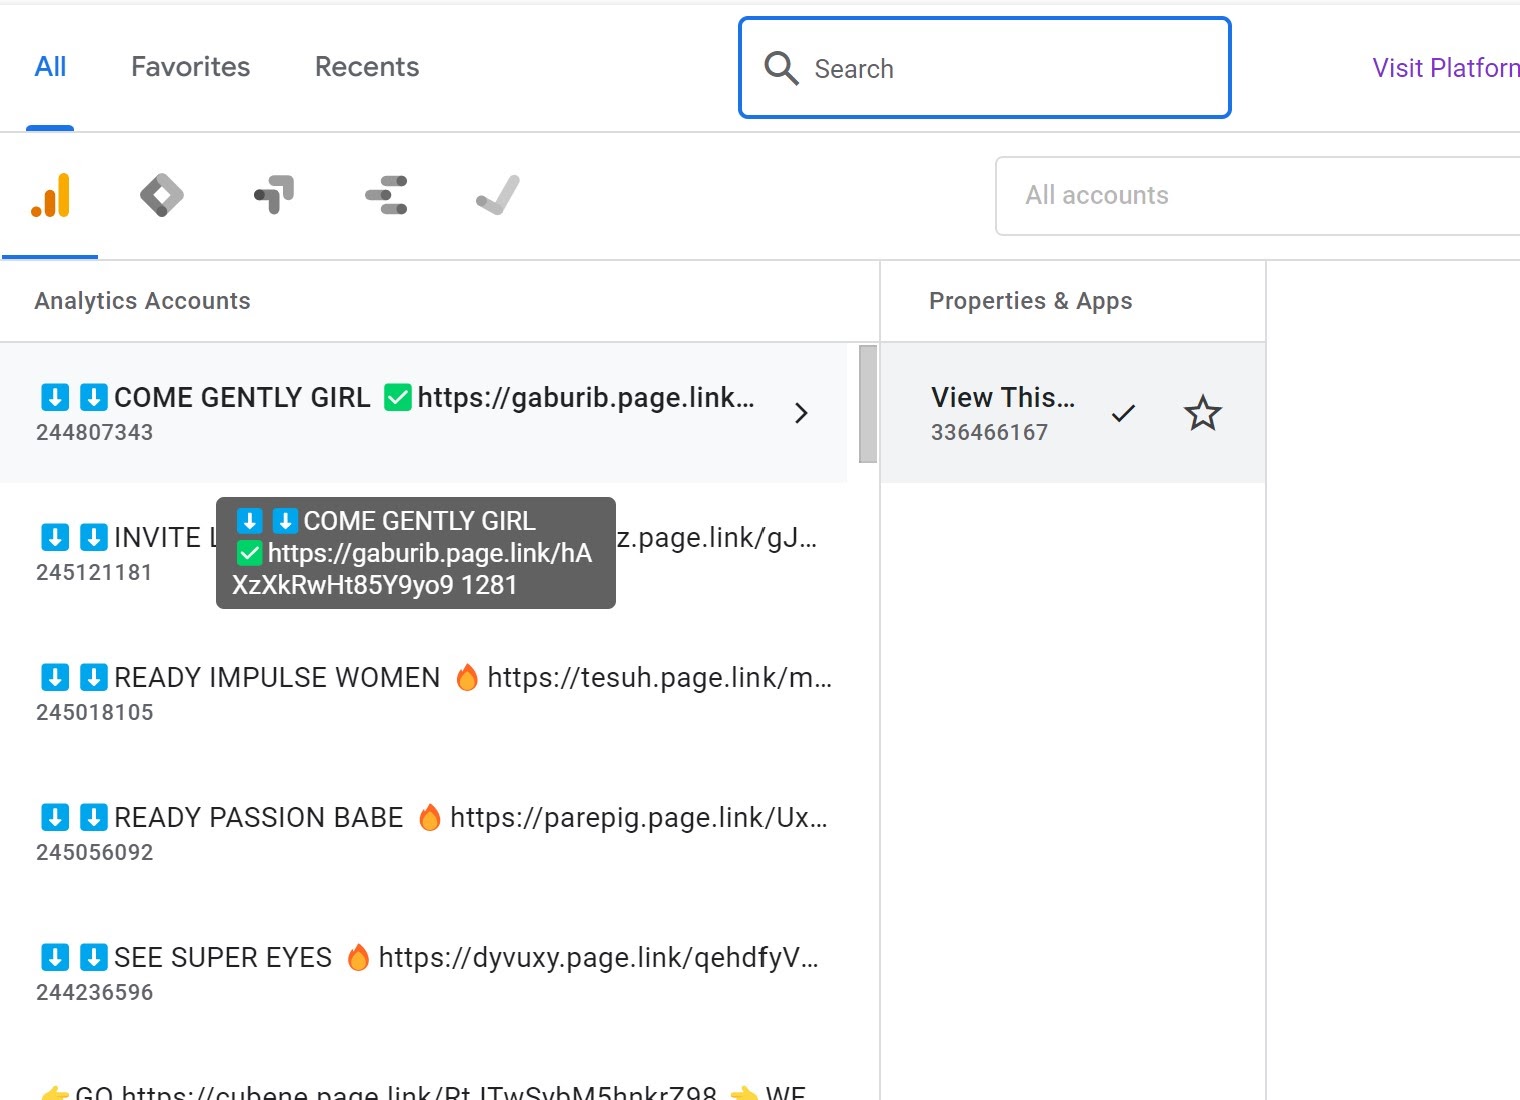Click the search magnifier icon
The width and height of the screenshot is (1520, 1100).
781,68
